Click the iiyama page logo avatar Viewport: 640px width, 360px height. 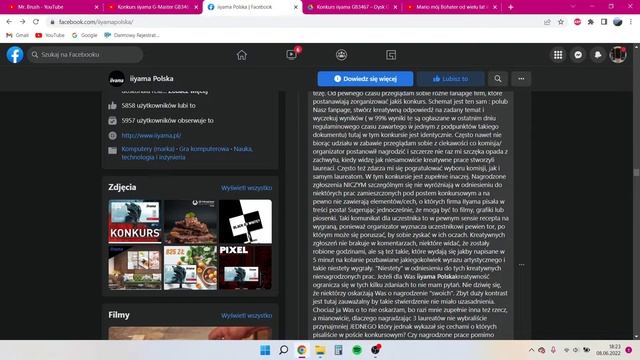point(117,79)
